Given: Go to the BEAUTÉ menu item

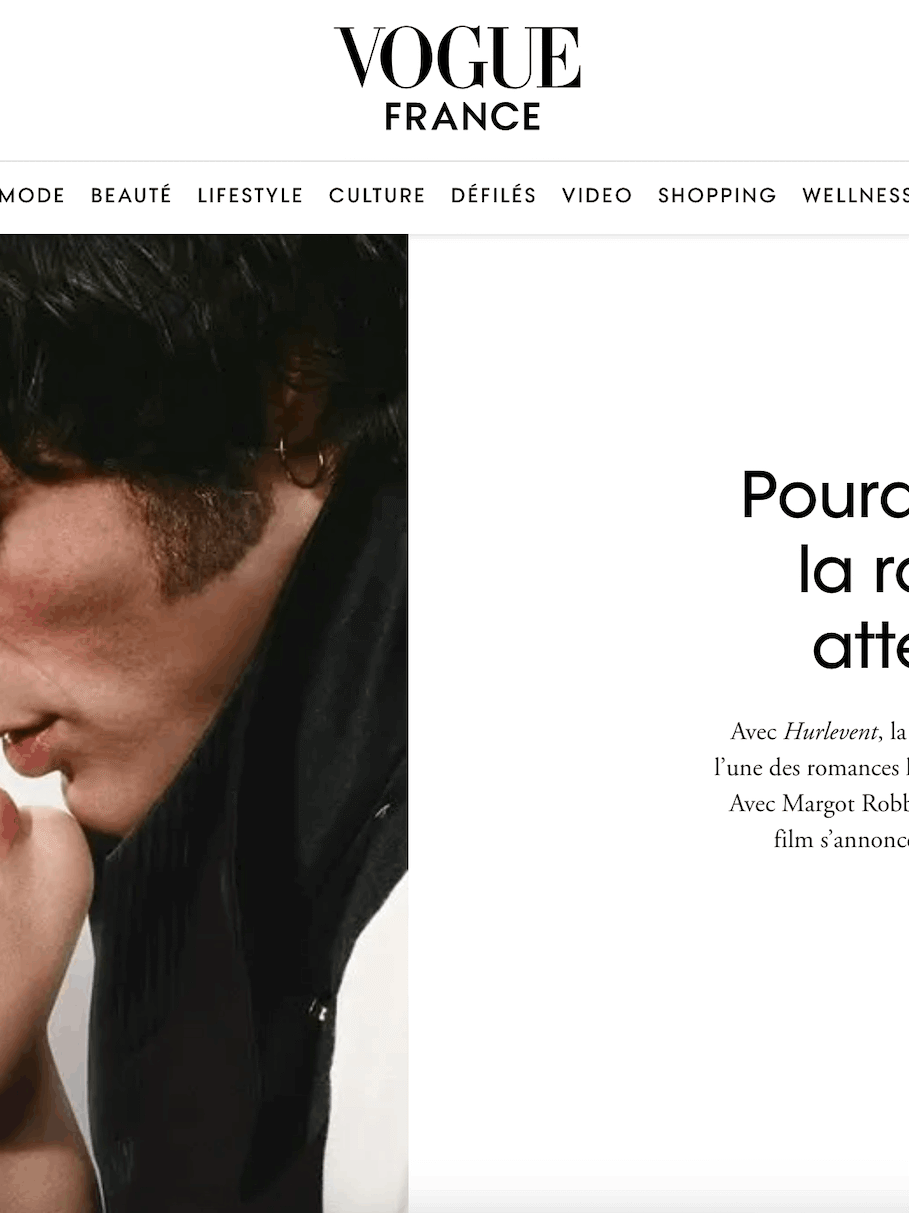Looking at the screenshot, I should tap(131, 195).
